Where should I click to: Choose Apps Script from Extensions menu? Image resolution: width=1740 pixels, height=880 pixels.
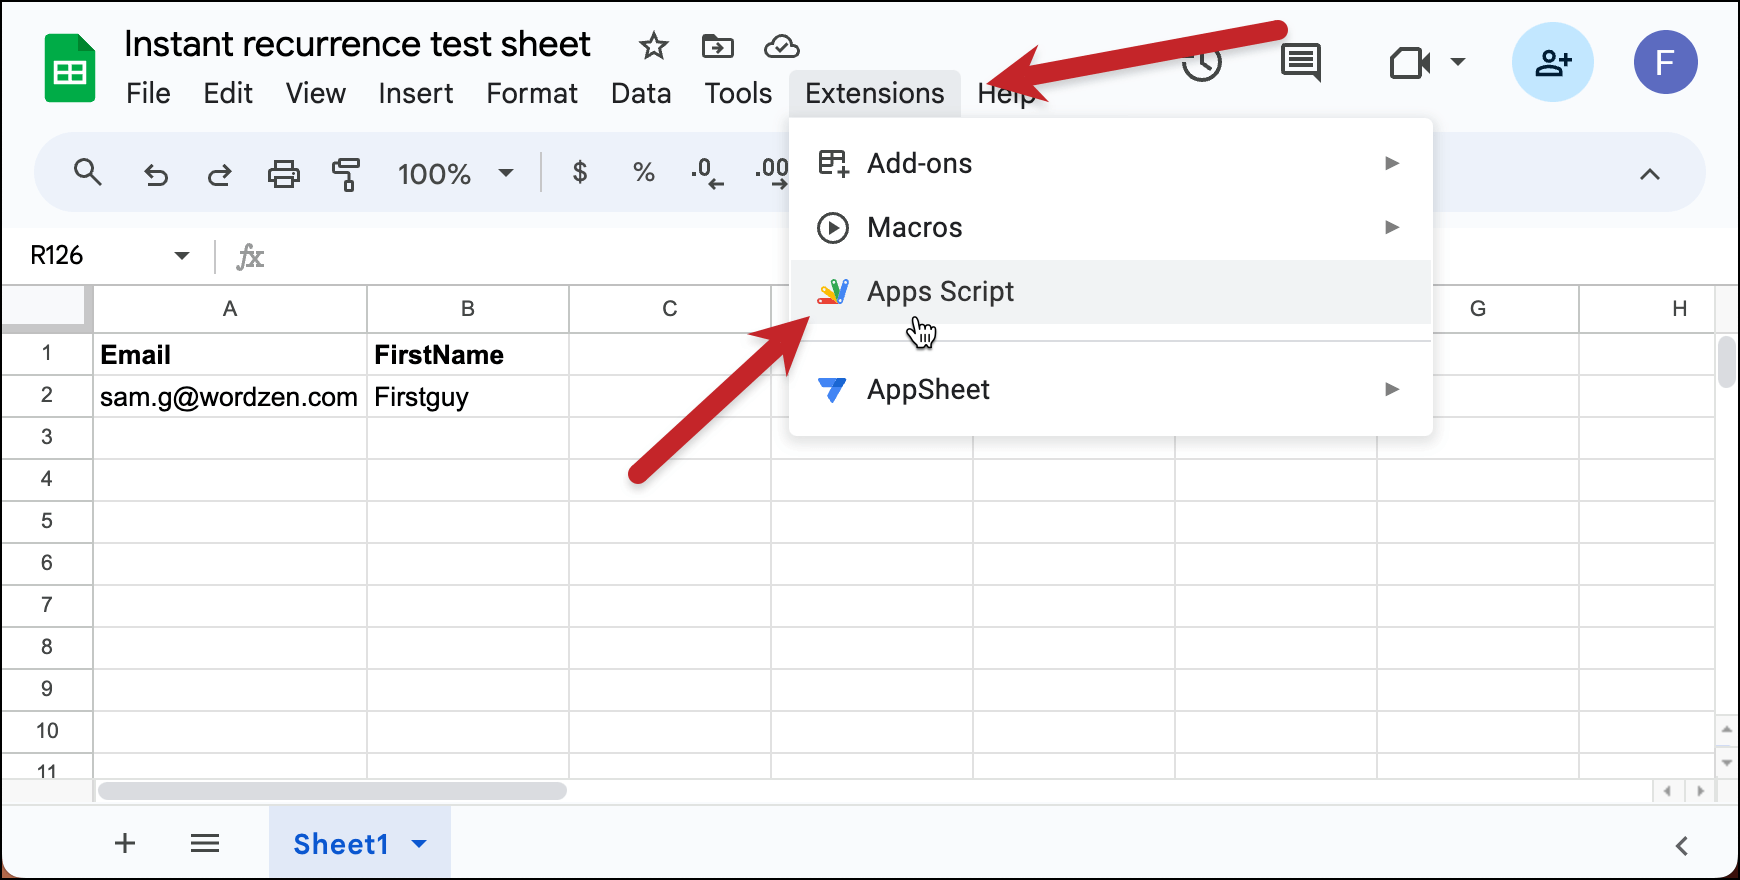pos(1110,291)
